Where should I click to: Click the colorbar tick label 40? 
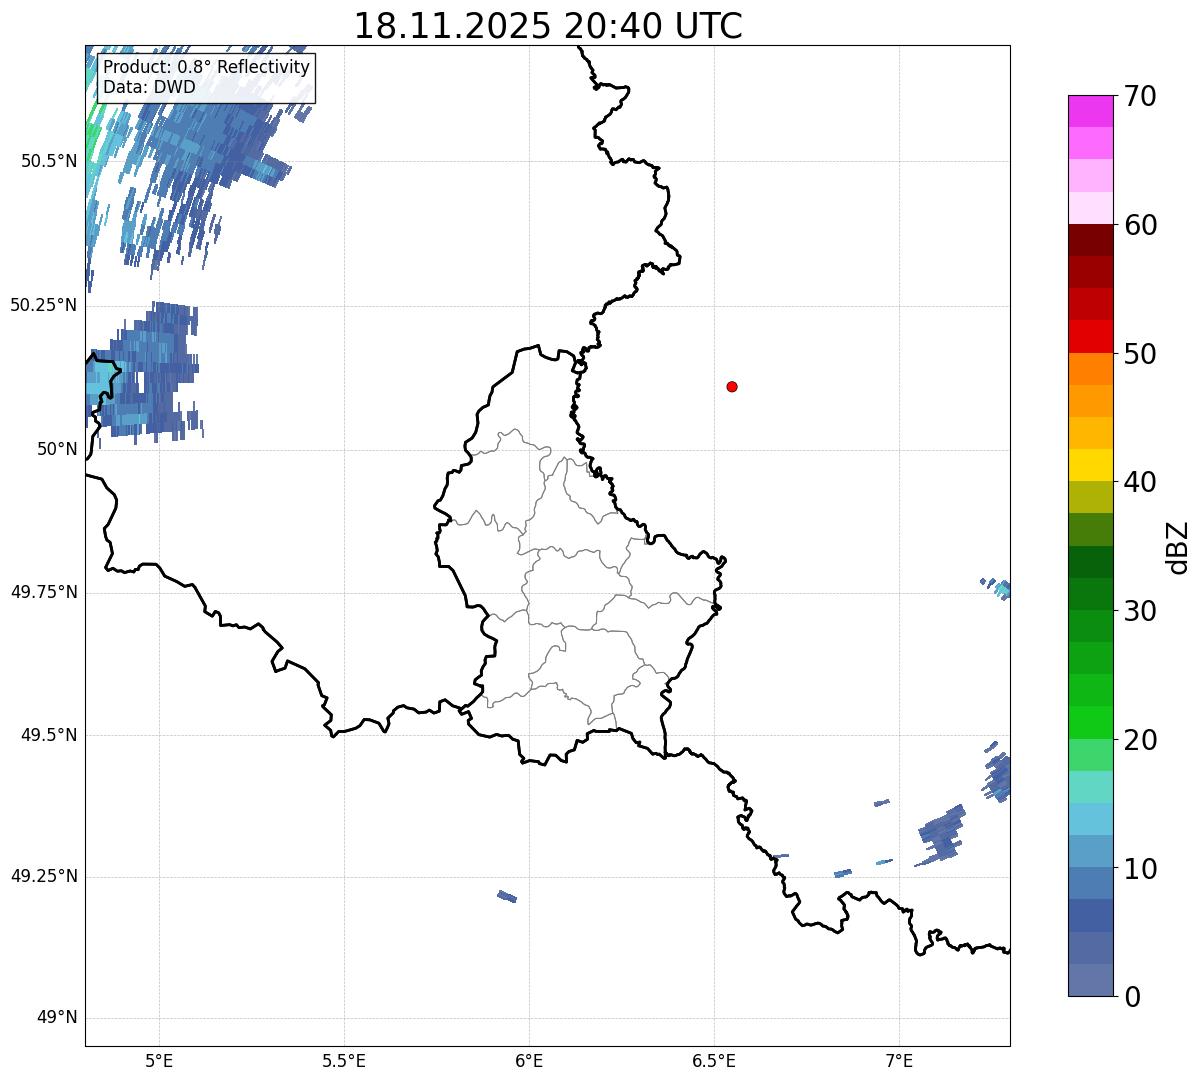coord(1140,482)
